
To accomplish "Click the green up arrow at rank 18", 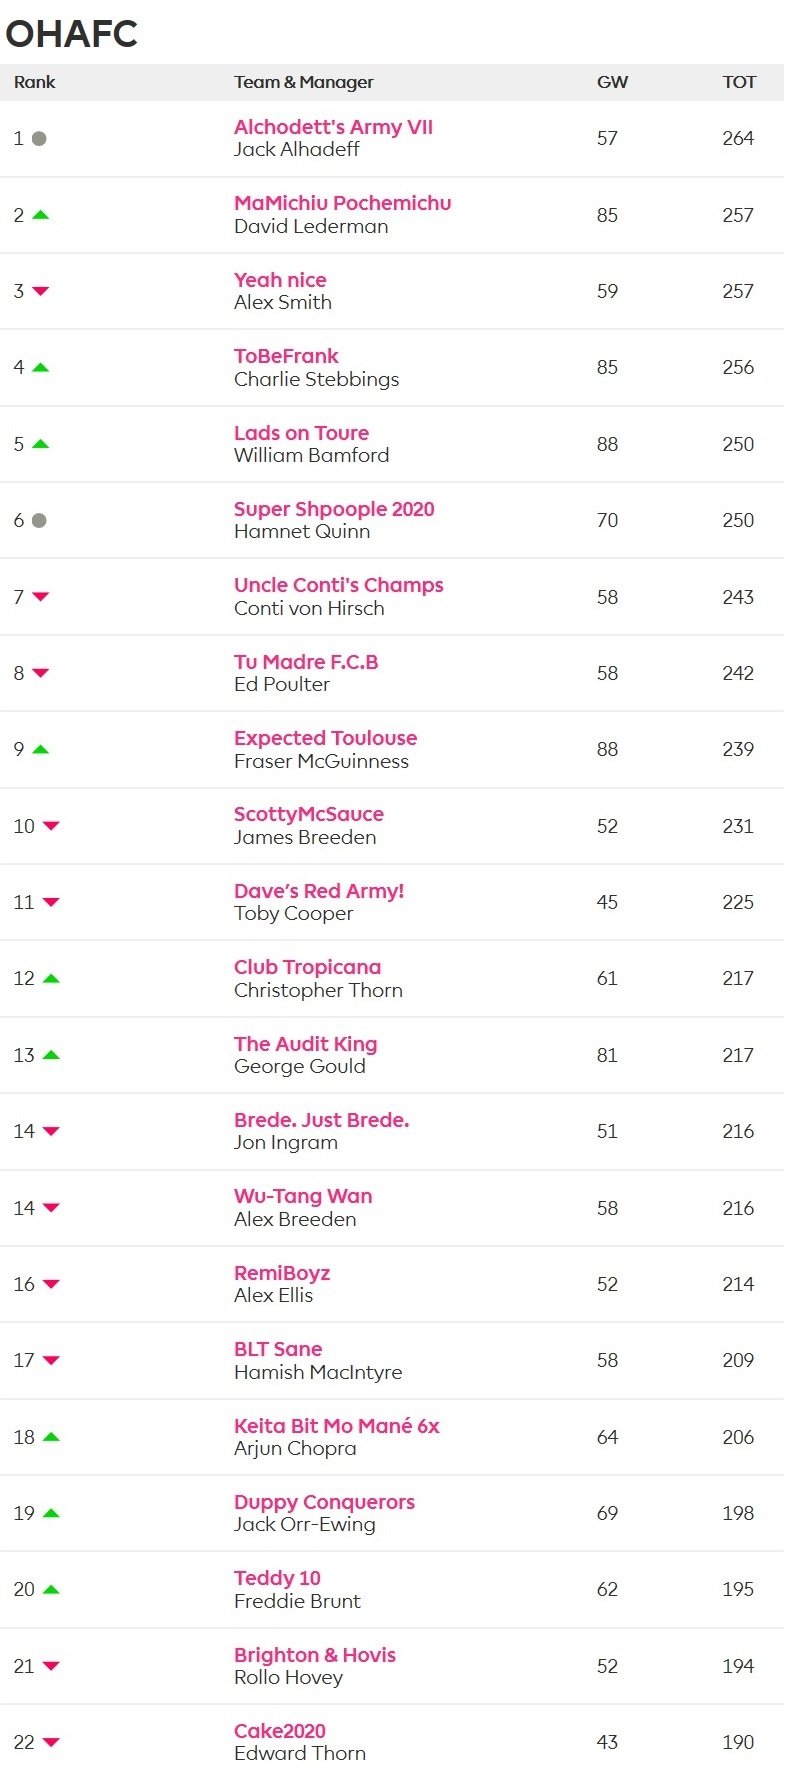I will click(51, 1437).
